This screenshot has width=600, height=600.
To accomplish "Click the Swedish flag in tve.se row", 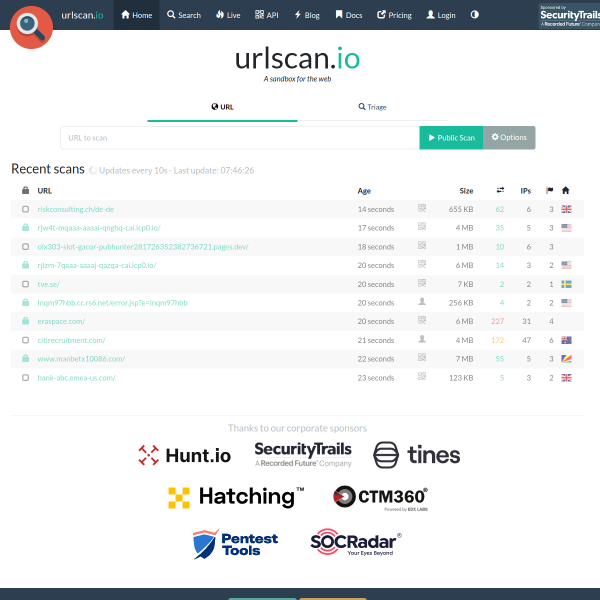I will coord(566,284).
